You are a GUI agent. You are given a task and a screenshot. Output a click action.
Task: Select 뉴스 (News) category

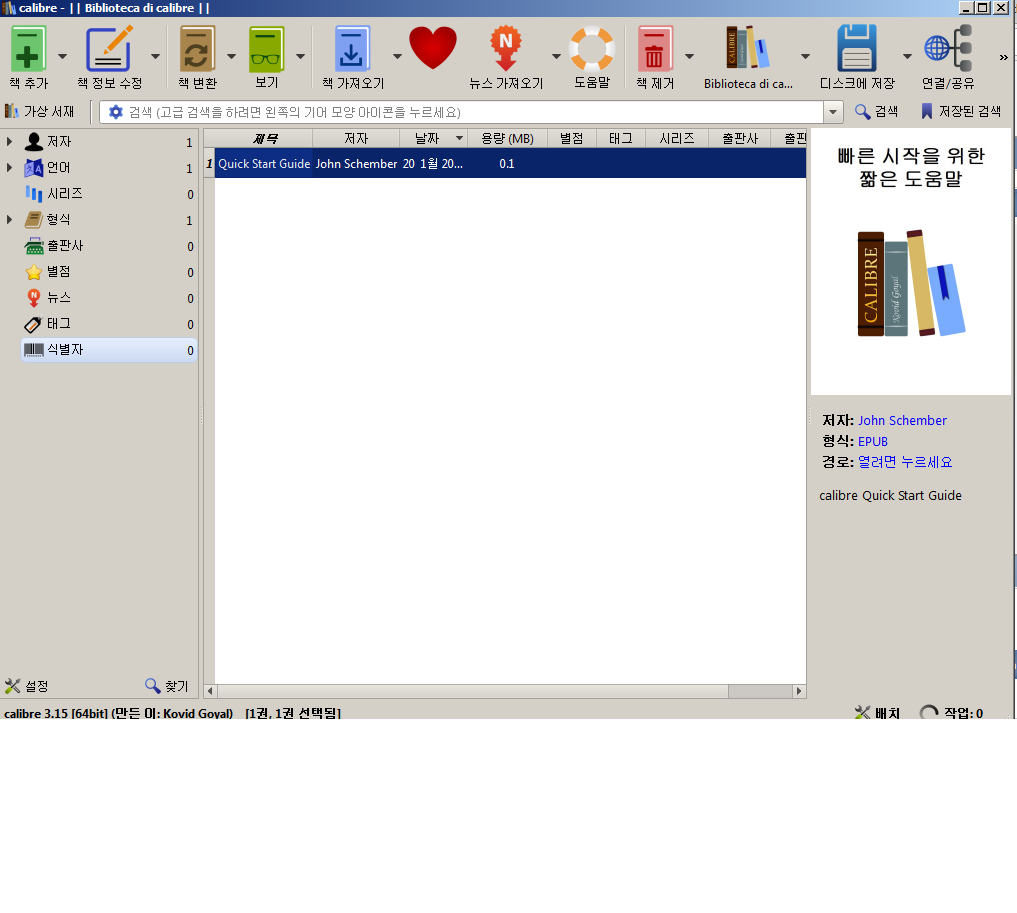pos(109,298)
